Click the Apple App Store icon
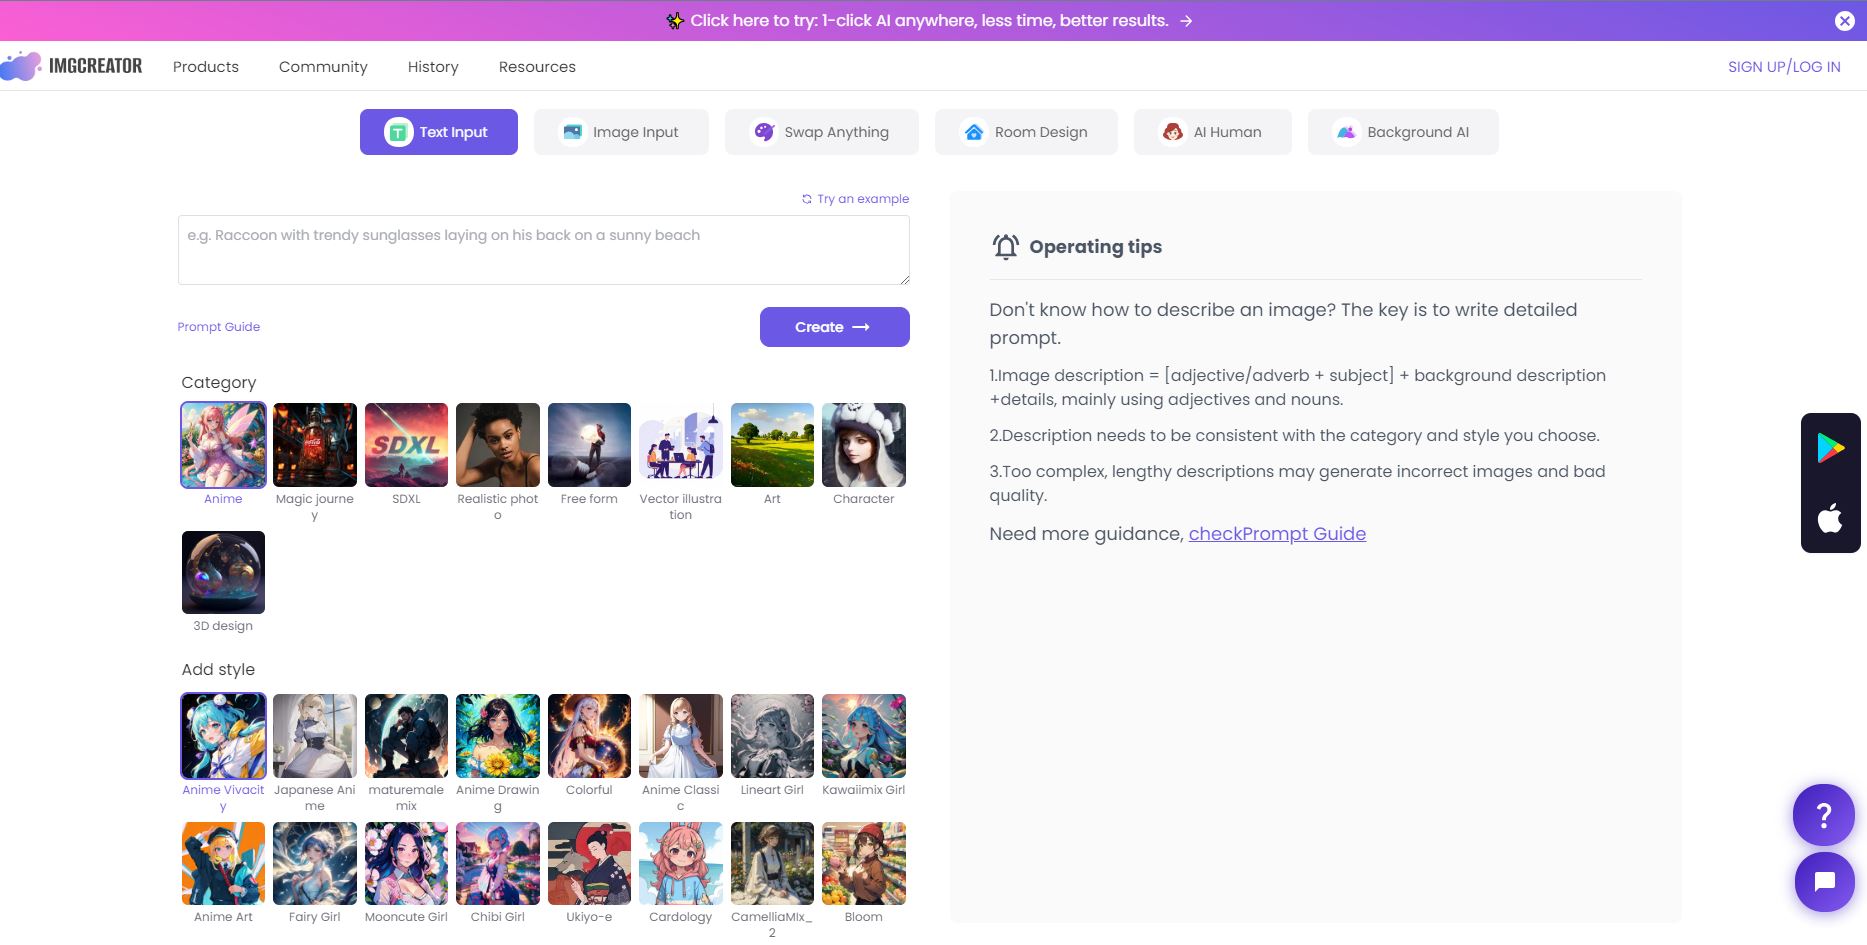The image size is (1867, 945). pos(1830,518)
